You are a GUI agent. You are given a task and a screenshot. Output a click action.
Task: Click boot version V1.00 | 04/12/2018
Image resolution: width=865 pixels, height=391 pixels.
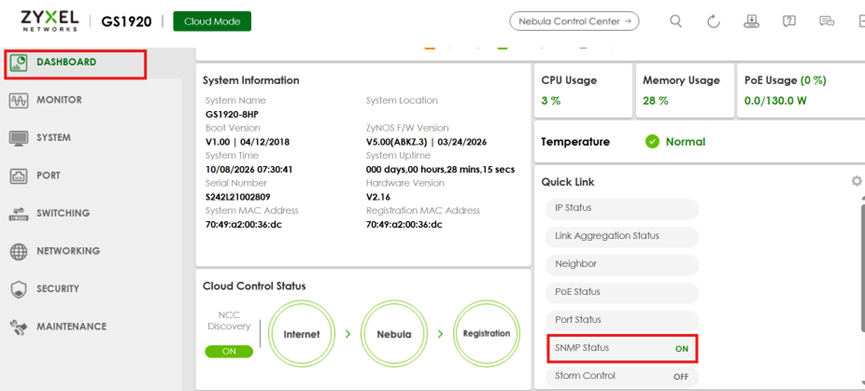(247, 142)
